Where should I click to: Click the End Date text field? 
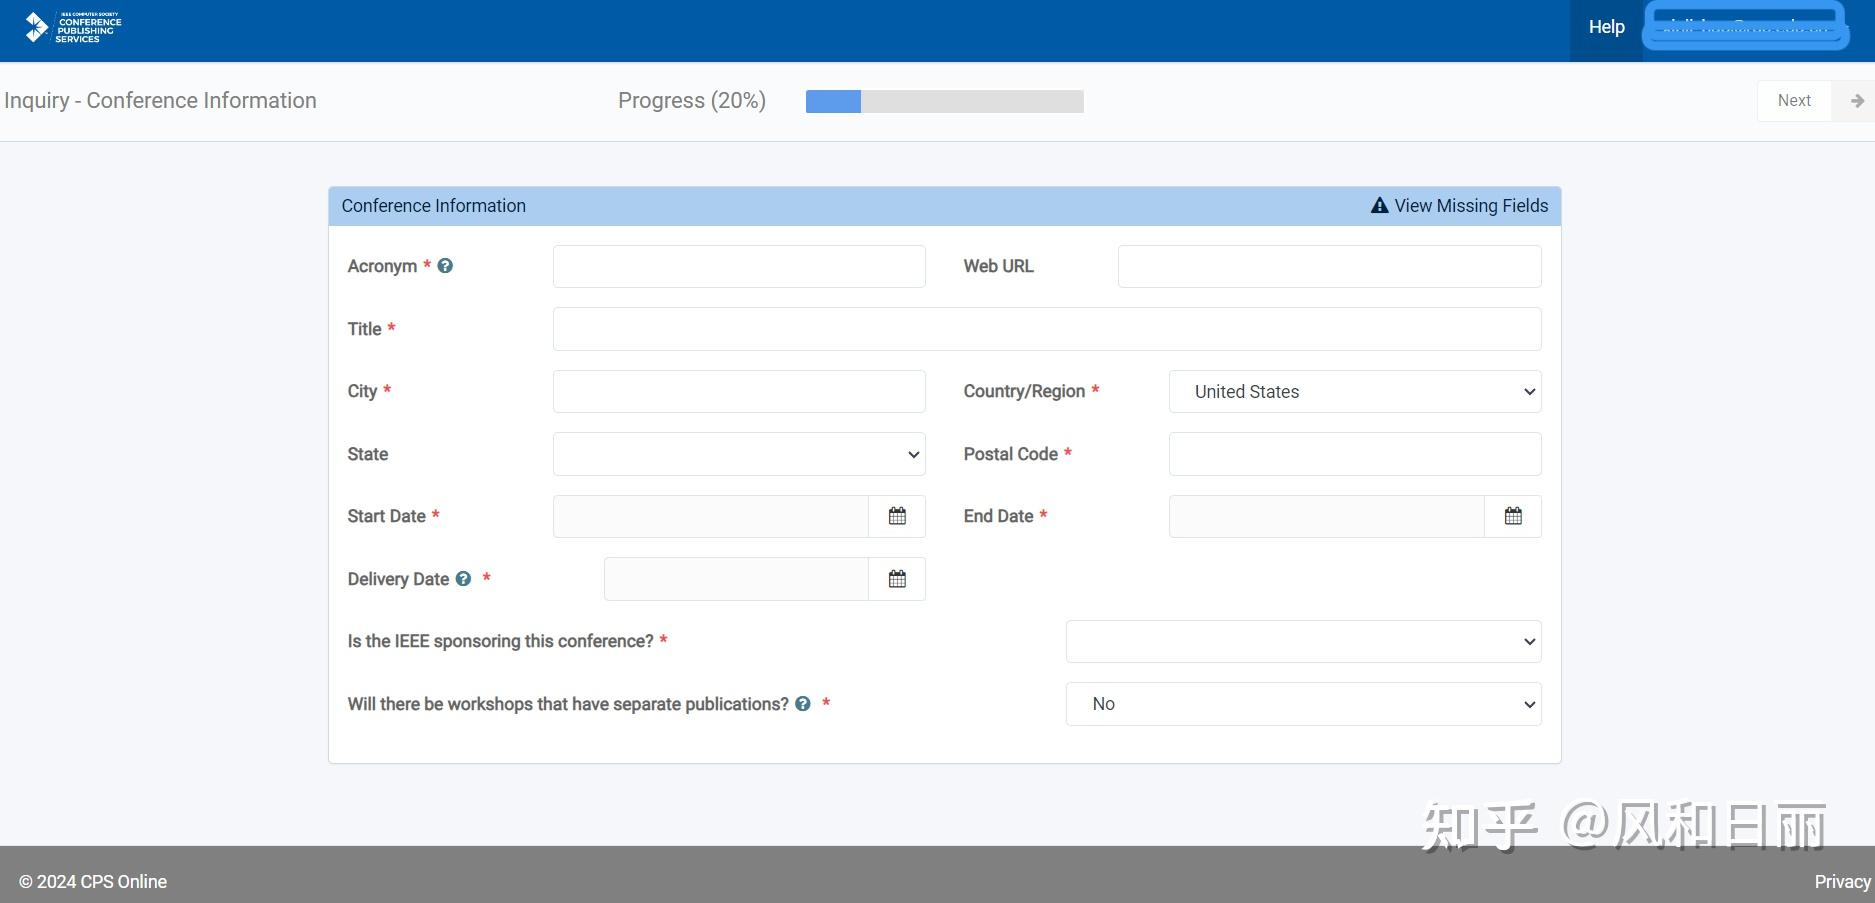coord(1327,516)
